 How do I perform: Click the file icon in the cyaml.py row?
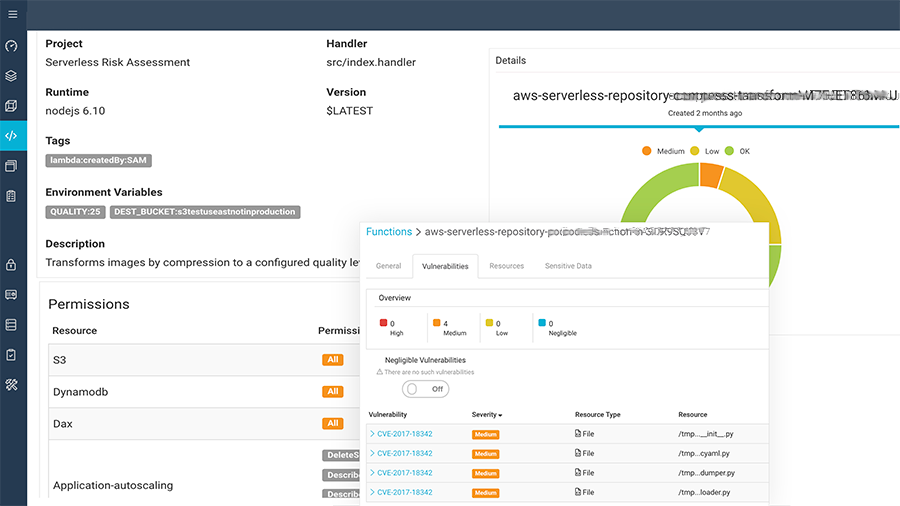click(x=578, y=453)
